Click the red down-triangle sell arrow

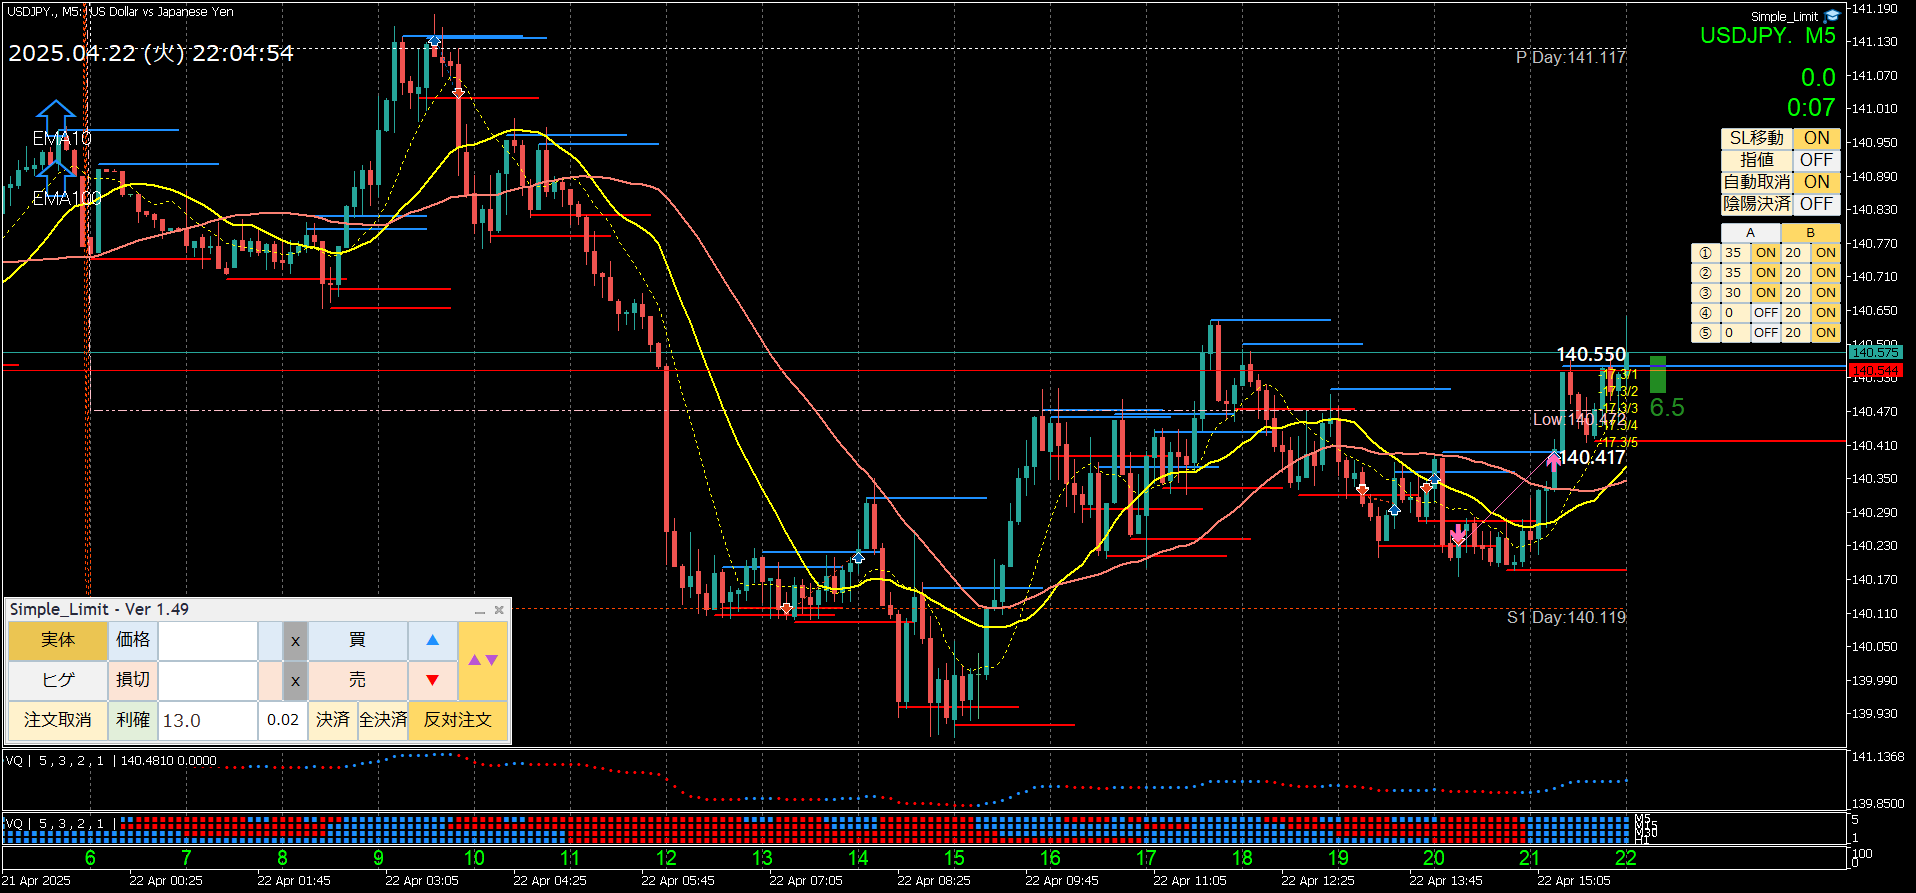[432, 680]
